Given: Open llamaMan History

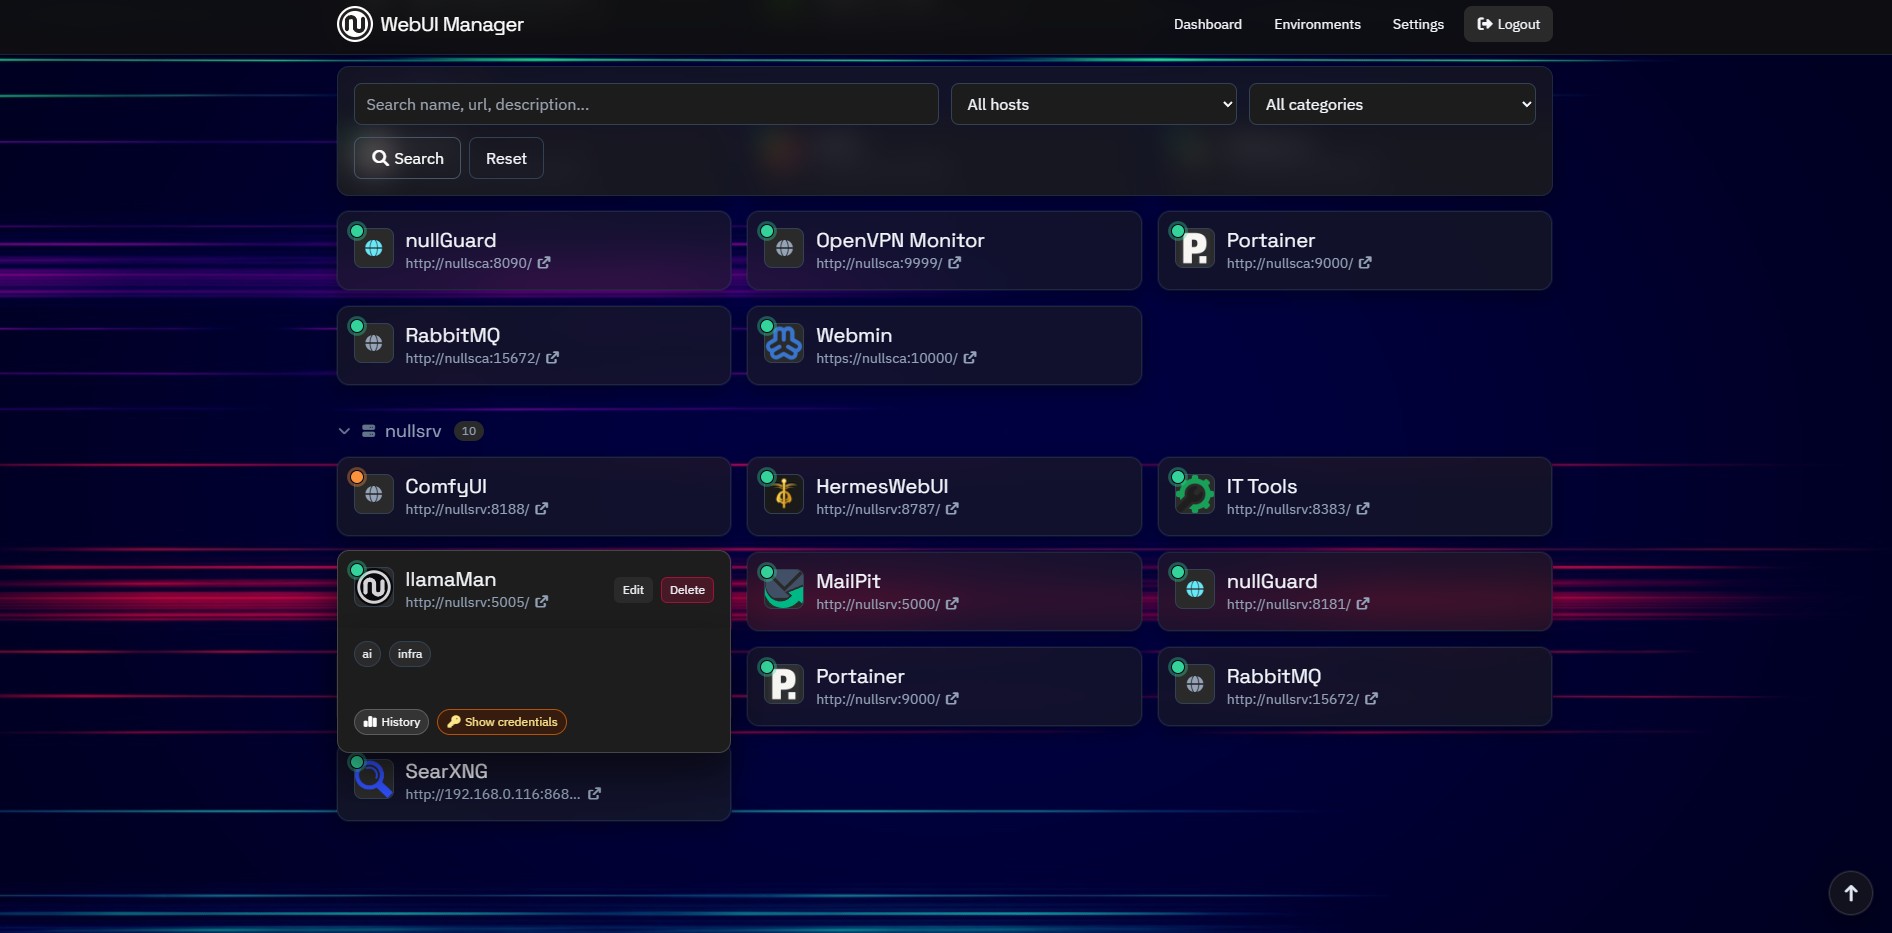Looking at the screenshot, I should point(391,722).
